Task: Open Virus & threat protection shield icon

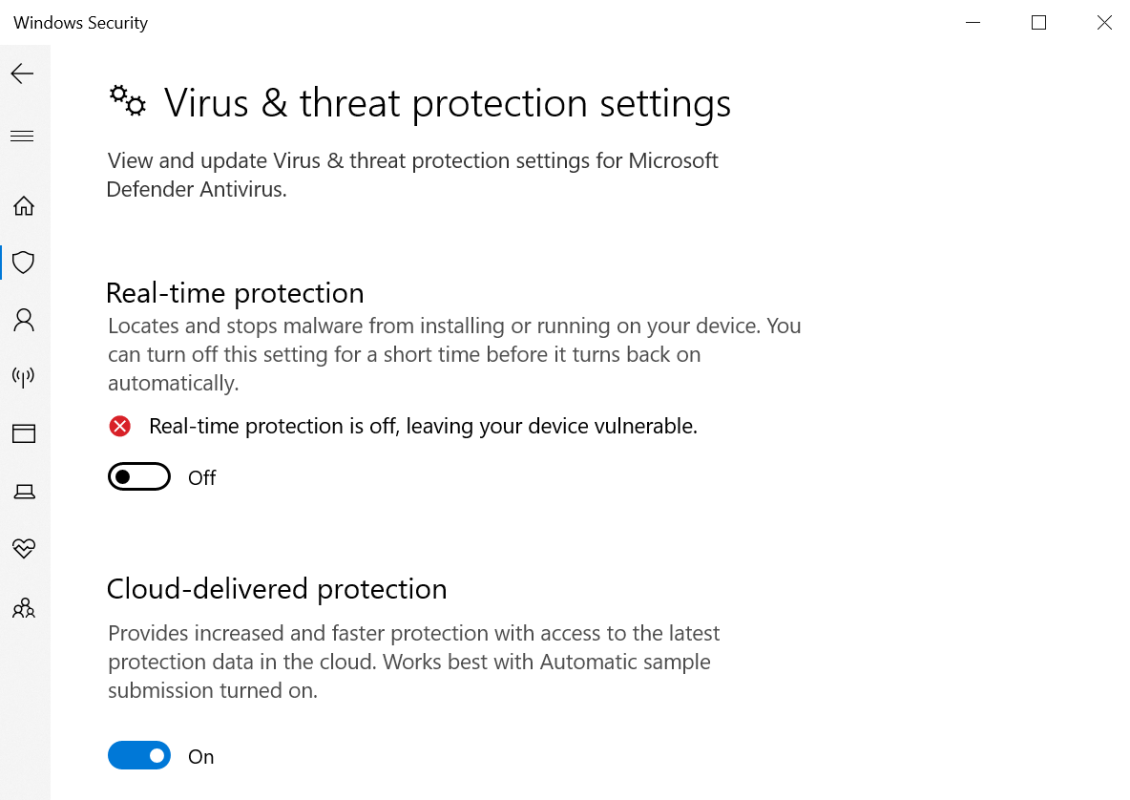Action: (x=24, y=262)
